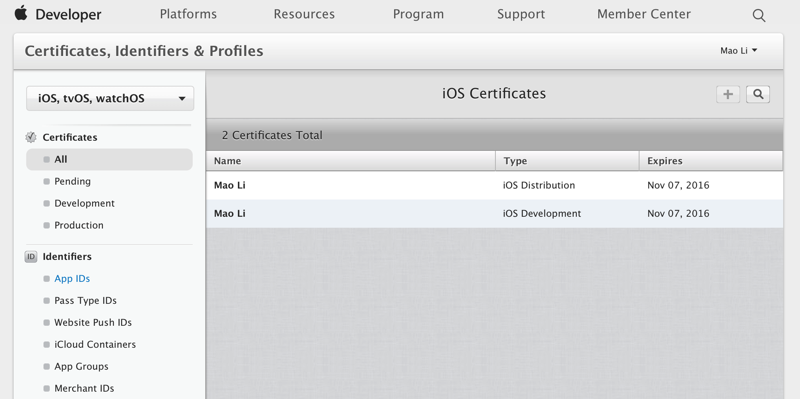Viewport: 800px width, 399px height.
Task: Click the Certificates, Identifiers & Profiles title
Action: [144, 51]
